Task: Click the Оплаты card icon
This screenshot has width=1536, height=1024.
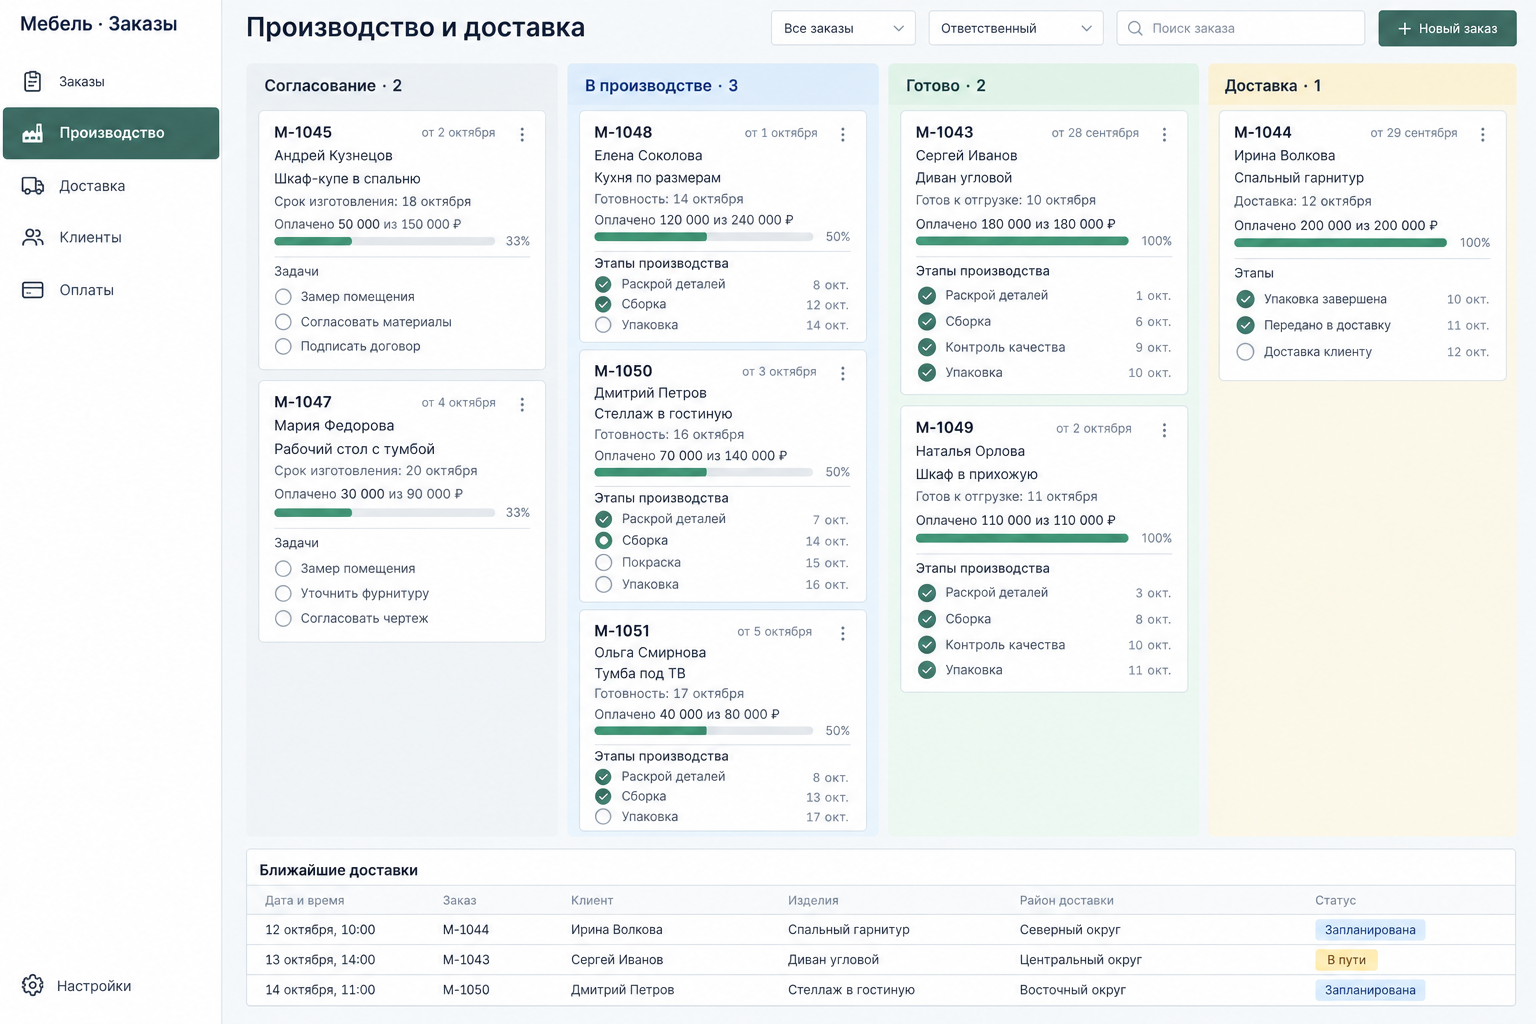Action: [x=33, y=290]
